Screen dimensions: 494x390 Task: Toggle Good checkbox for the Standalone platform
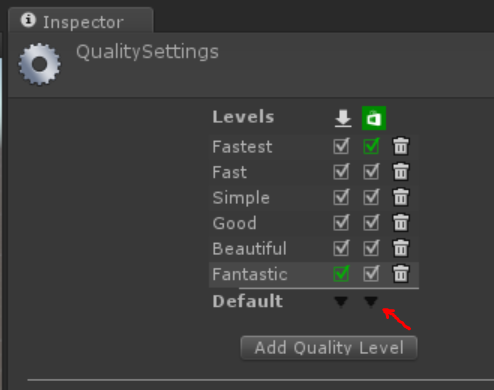[x=341, y=223]
